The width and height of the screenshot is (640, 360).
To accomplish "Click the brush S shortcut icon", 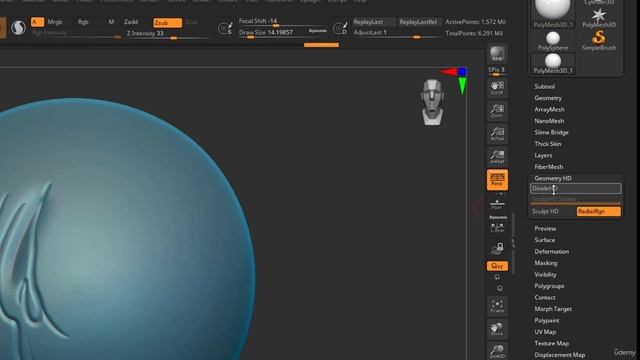I will click(225, 28).
